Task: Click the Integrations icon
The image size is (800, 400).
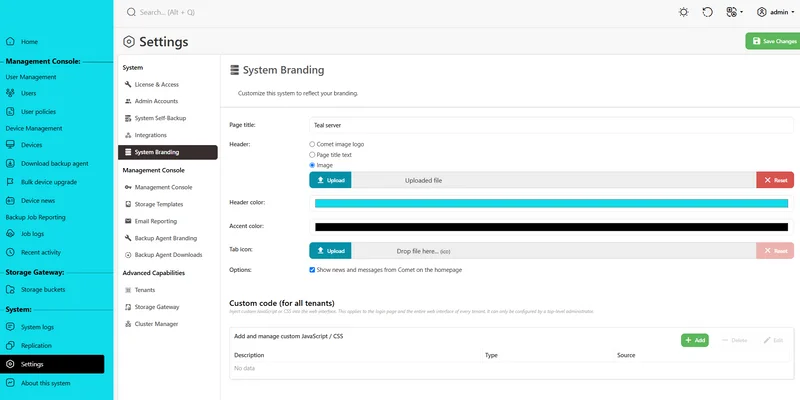Action: 128,135
